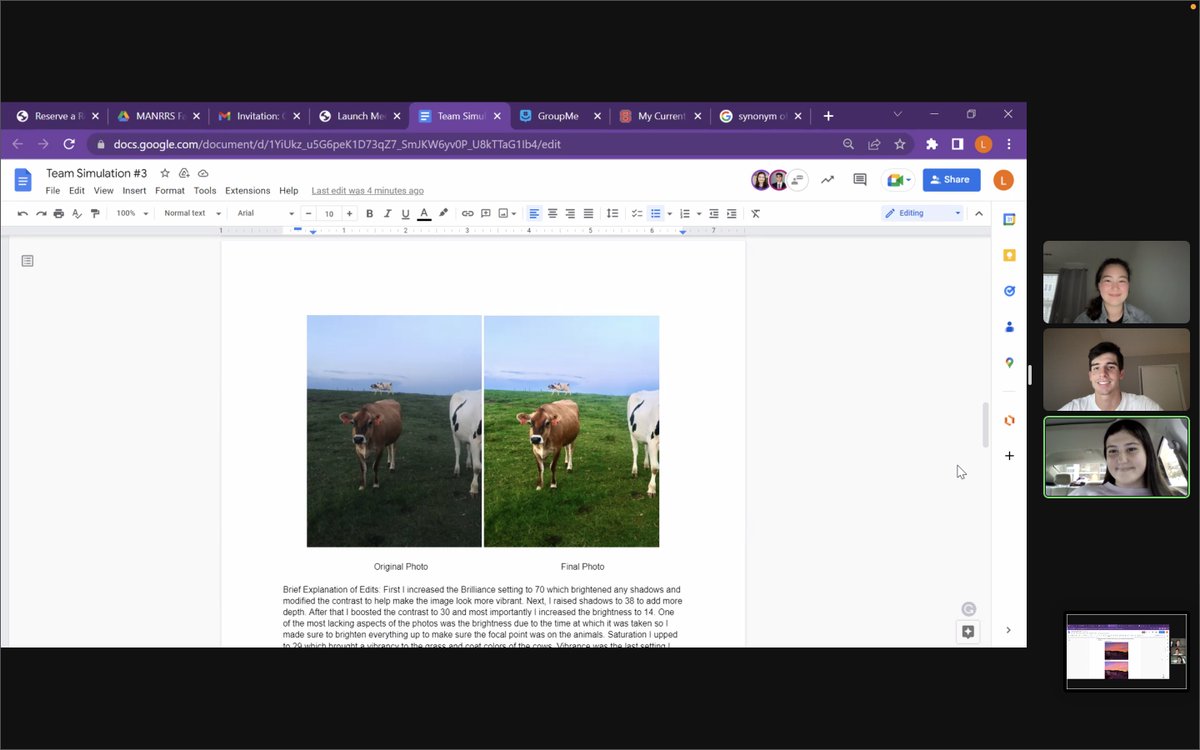This screenshot has height=750, width=1200.
Task: Open the Format menu
Action: pyautogui.click(x=170, y=190)
